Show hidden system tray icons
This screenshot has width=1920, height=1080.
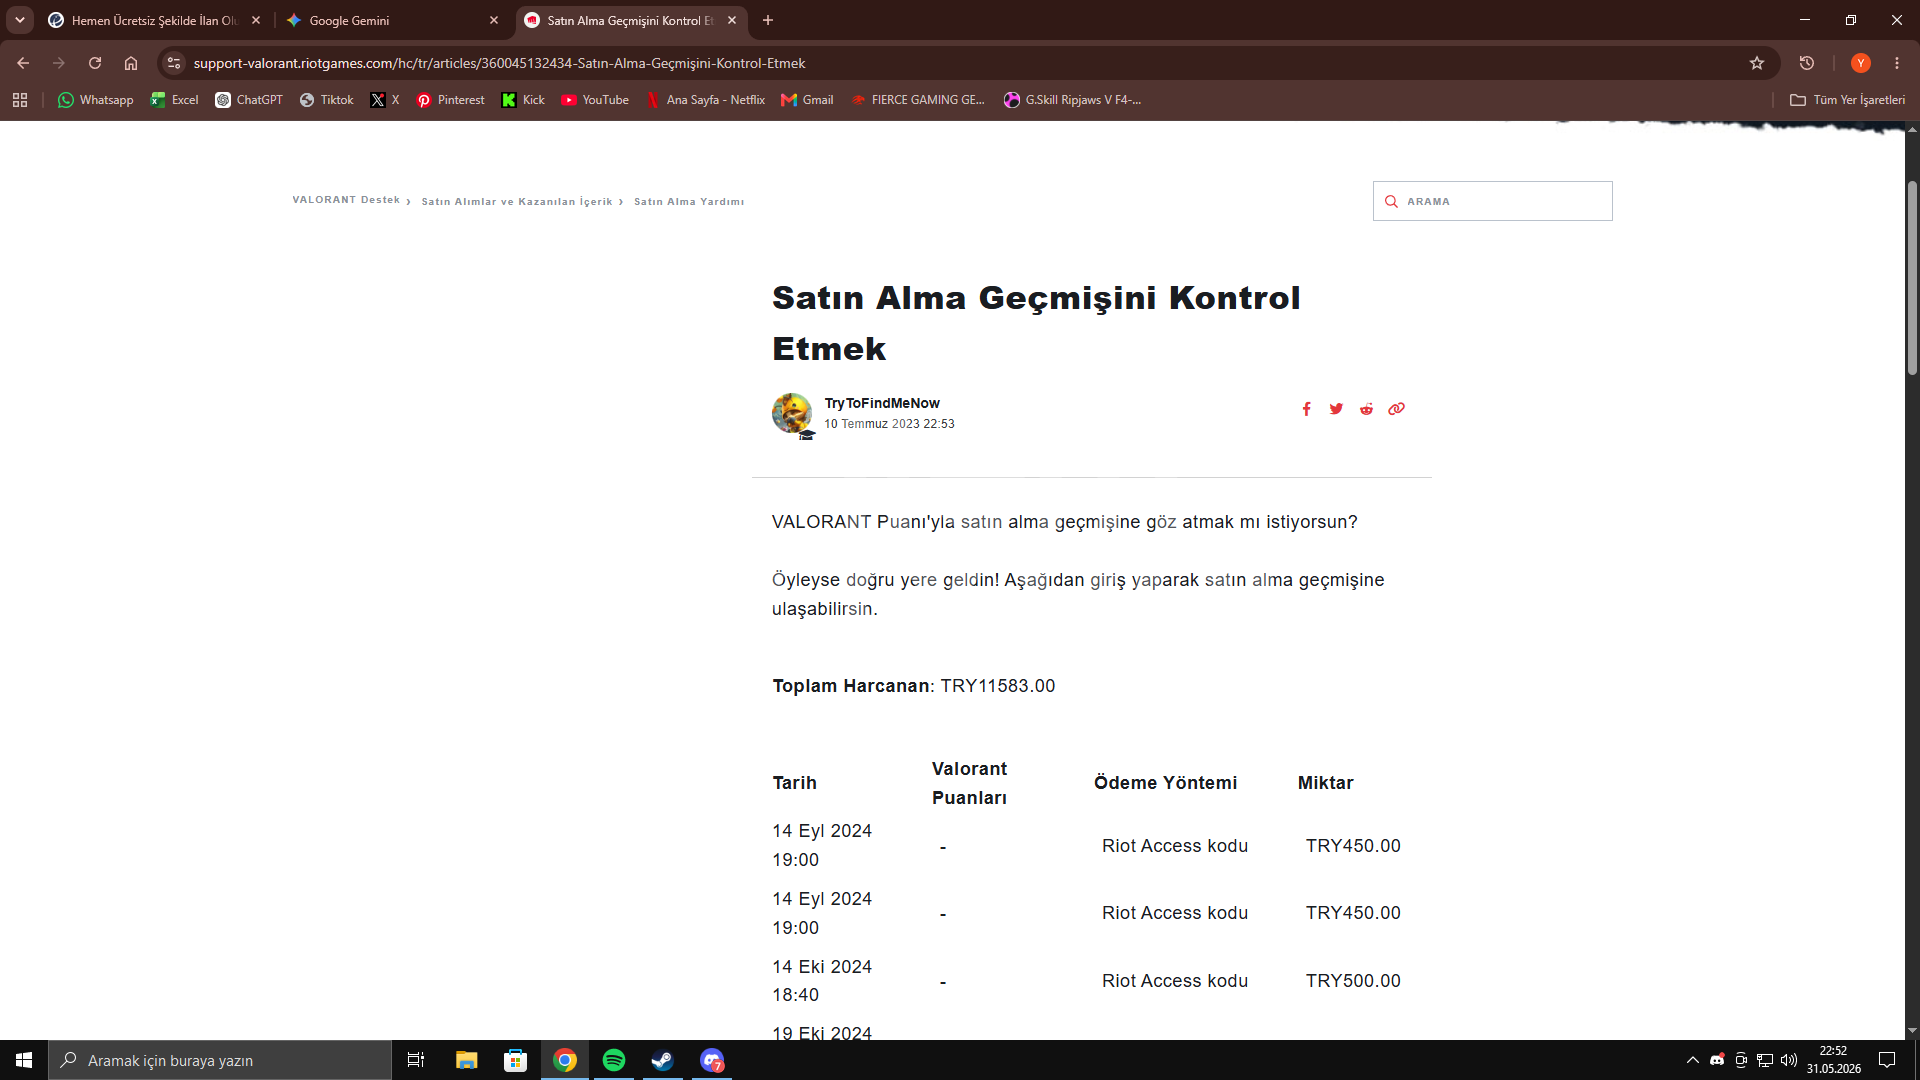pos(1692,1060)
